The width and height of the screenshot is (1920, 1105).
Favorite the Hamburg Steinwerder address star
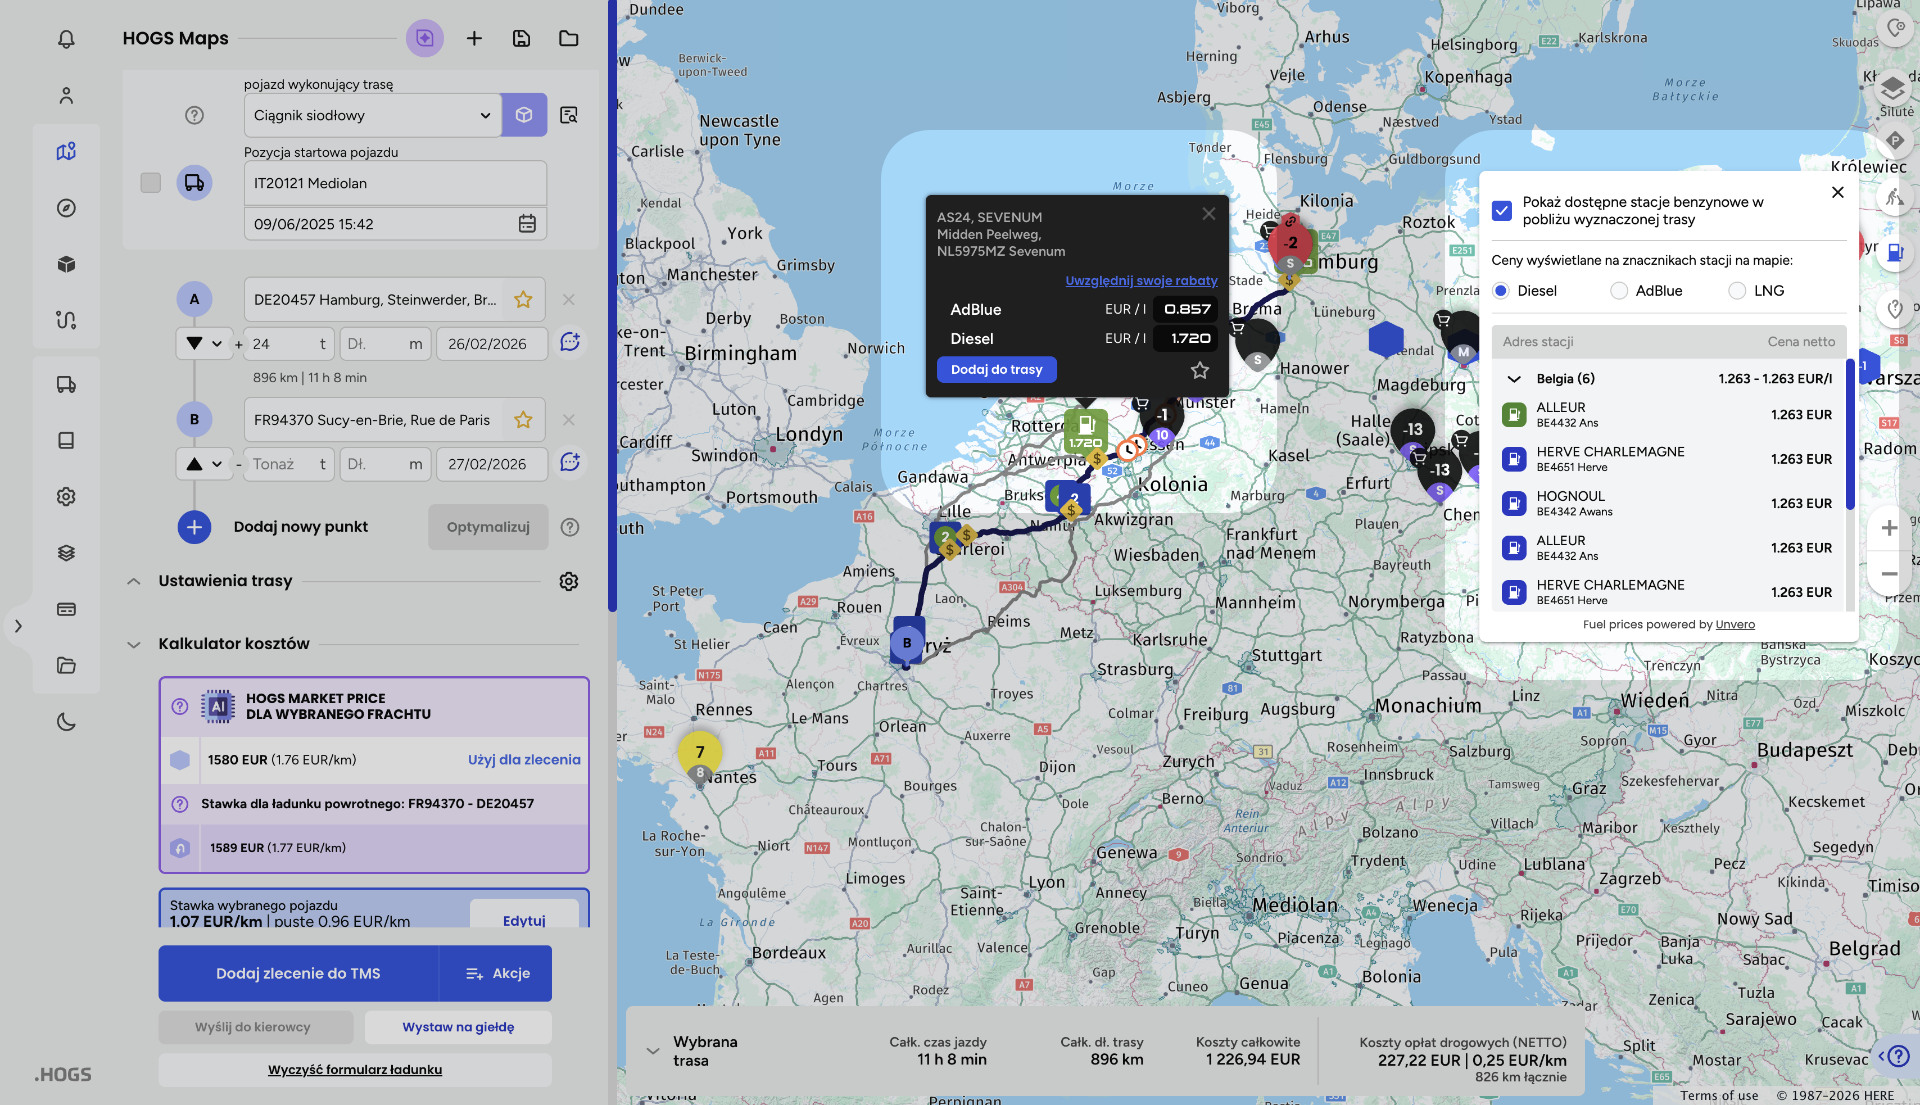click(x=523, y=300)
